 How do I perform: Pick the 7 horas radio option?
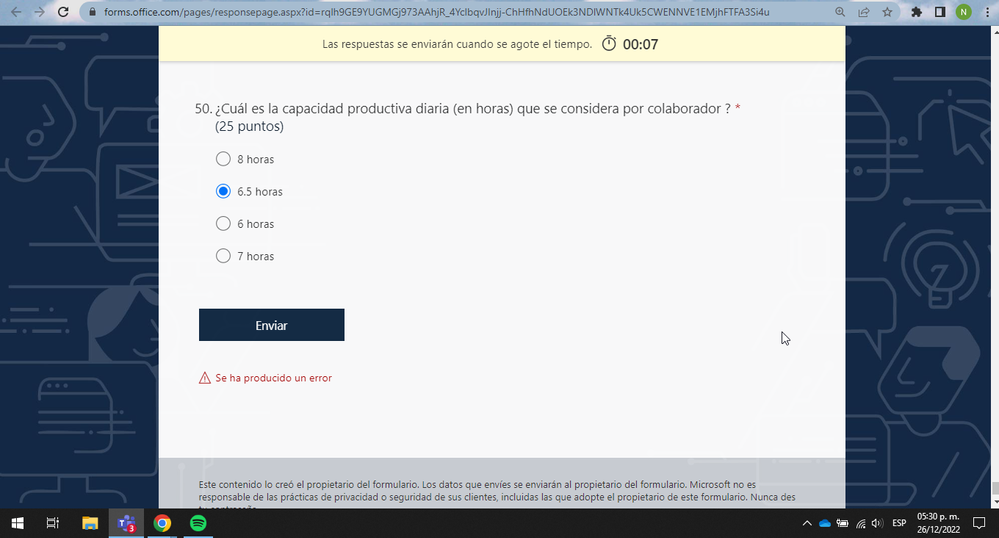[223, 256]
